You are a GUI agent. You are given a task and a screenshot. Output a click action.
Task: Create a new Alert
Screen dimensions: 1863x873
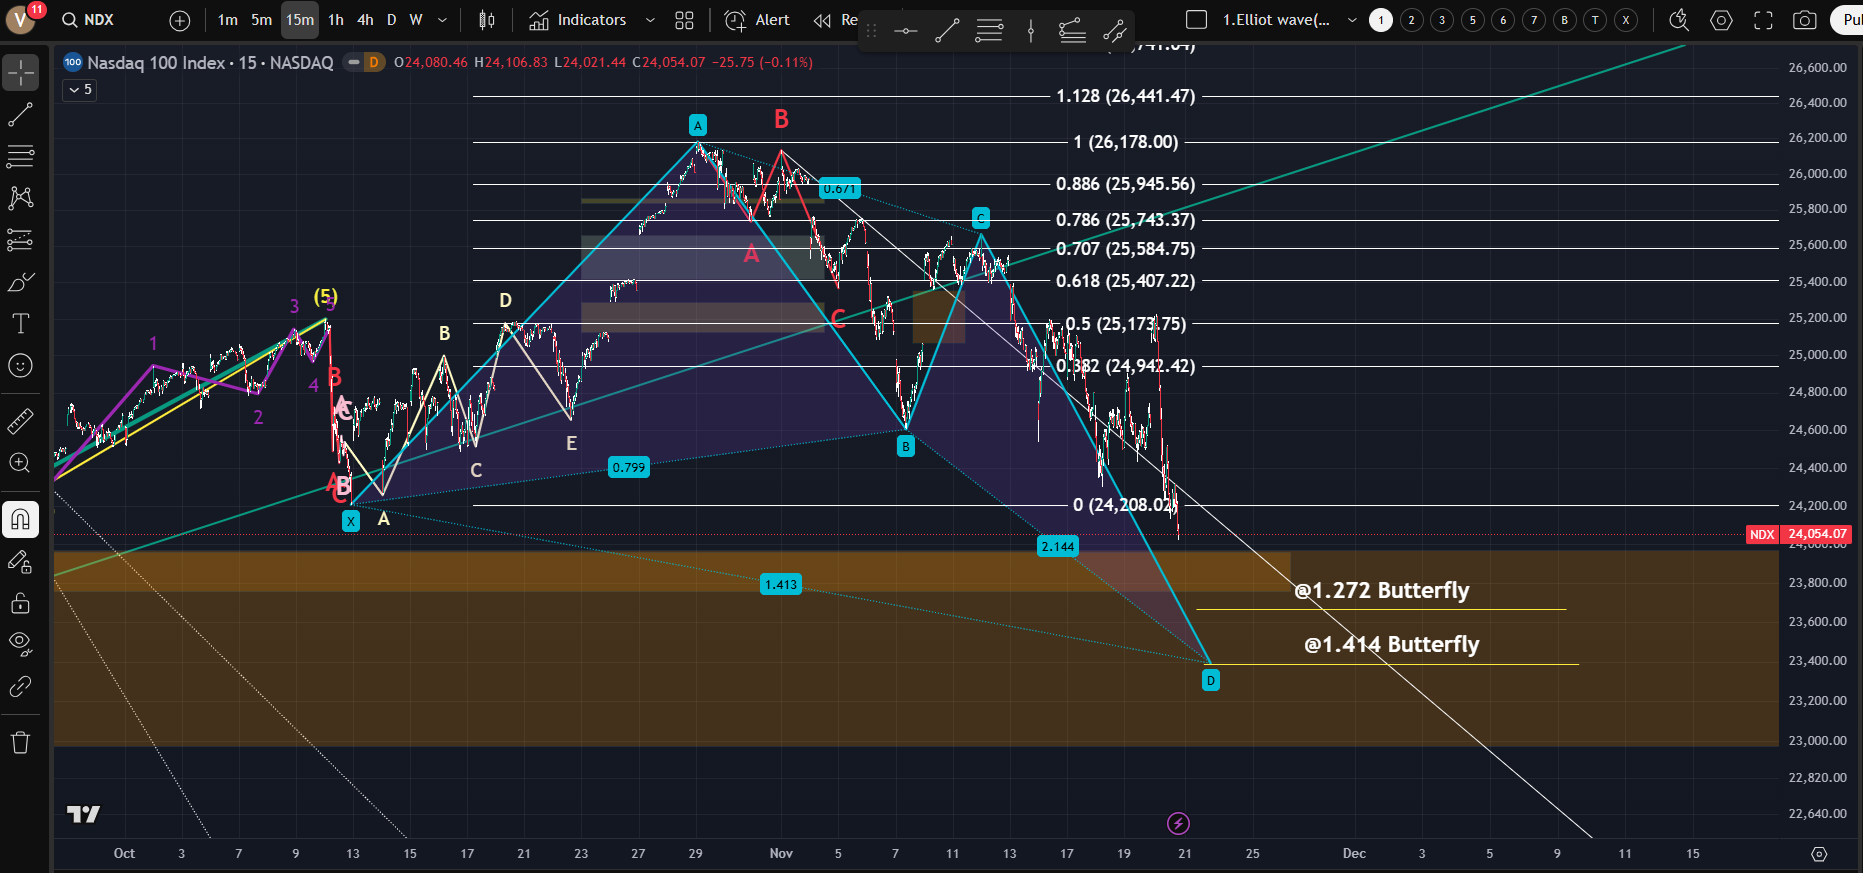coord(757,20)
